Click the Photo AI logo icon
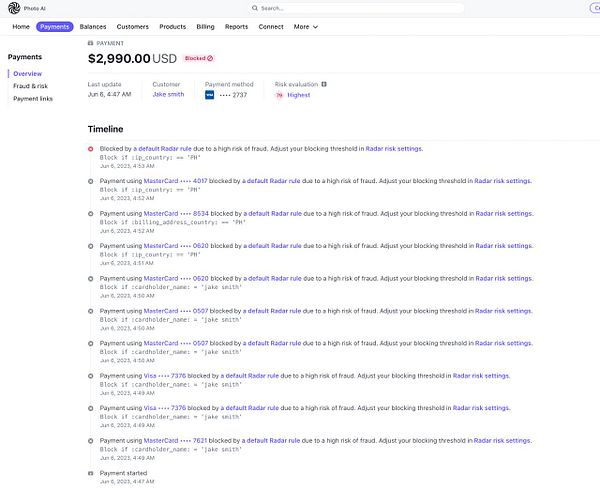600x491 pixels. (14, 8)
